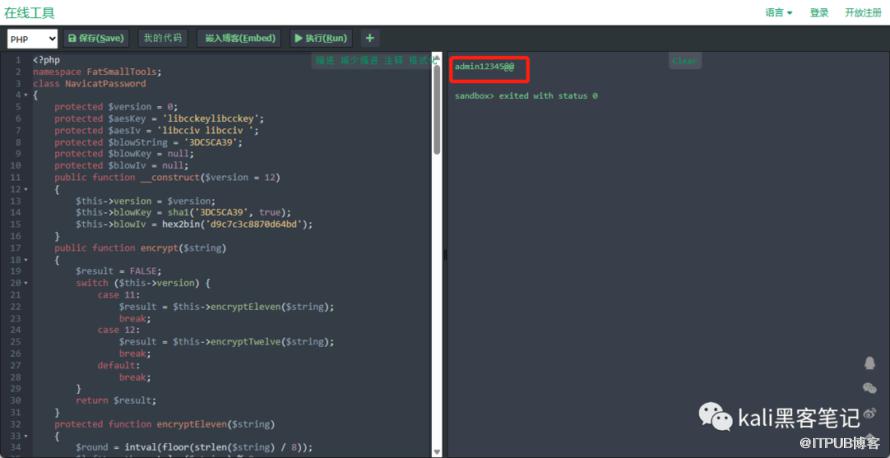Click the 'namespace FatSmallTools;' code line
Image resolution: width=890 pixels, height=458 pixels.
coord(98,72)
